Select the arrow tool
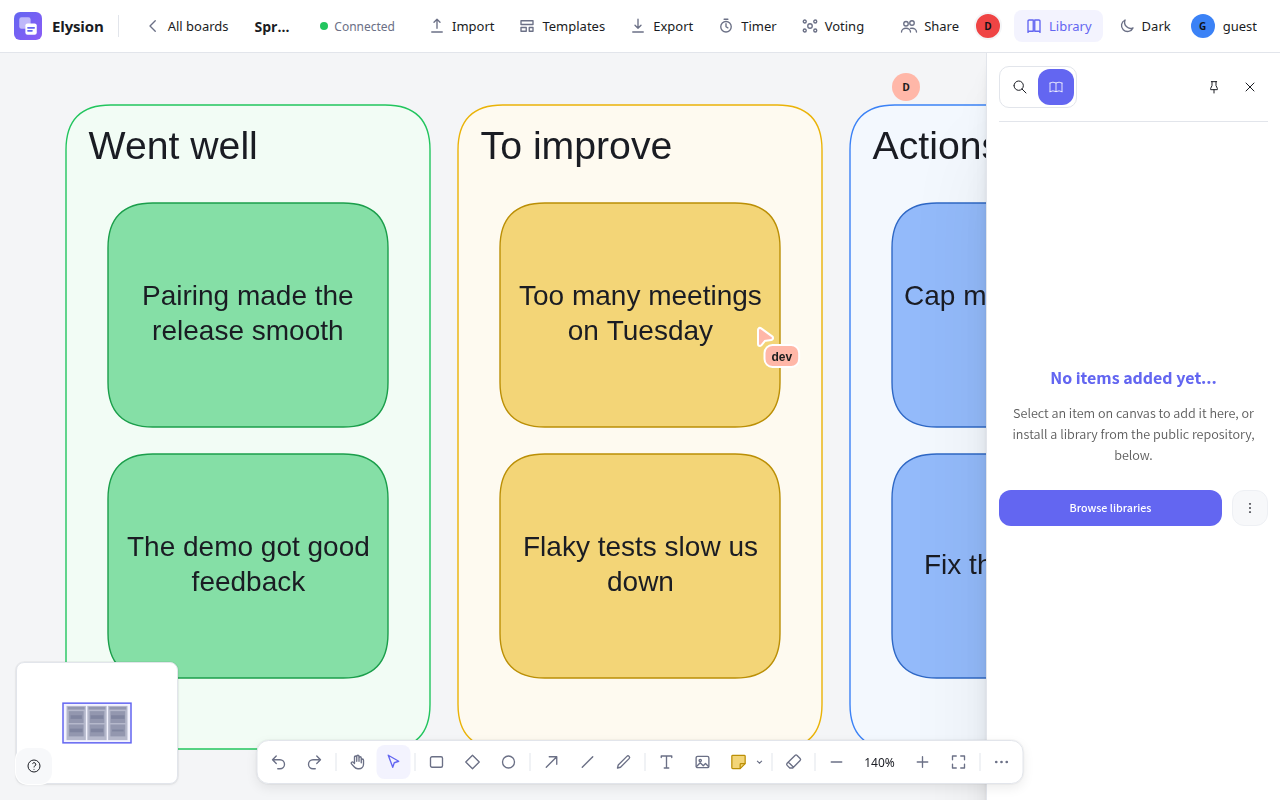 551,762
